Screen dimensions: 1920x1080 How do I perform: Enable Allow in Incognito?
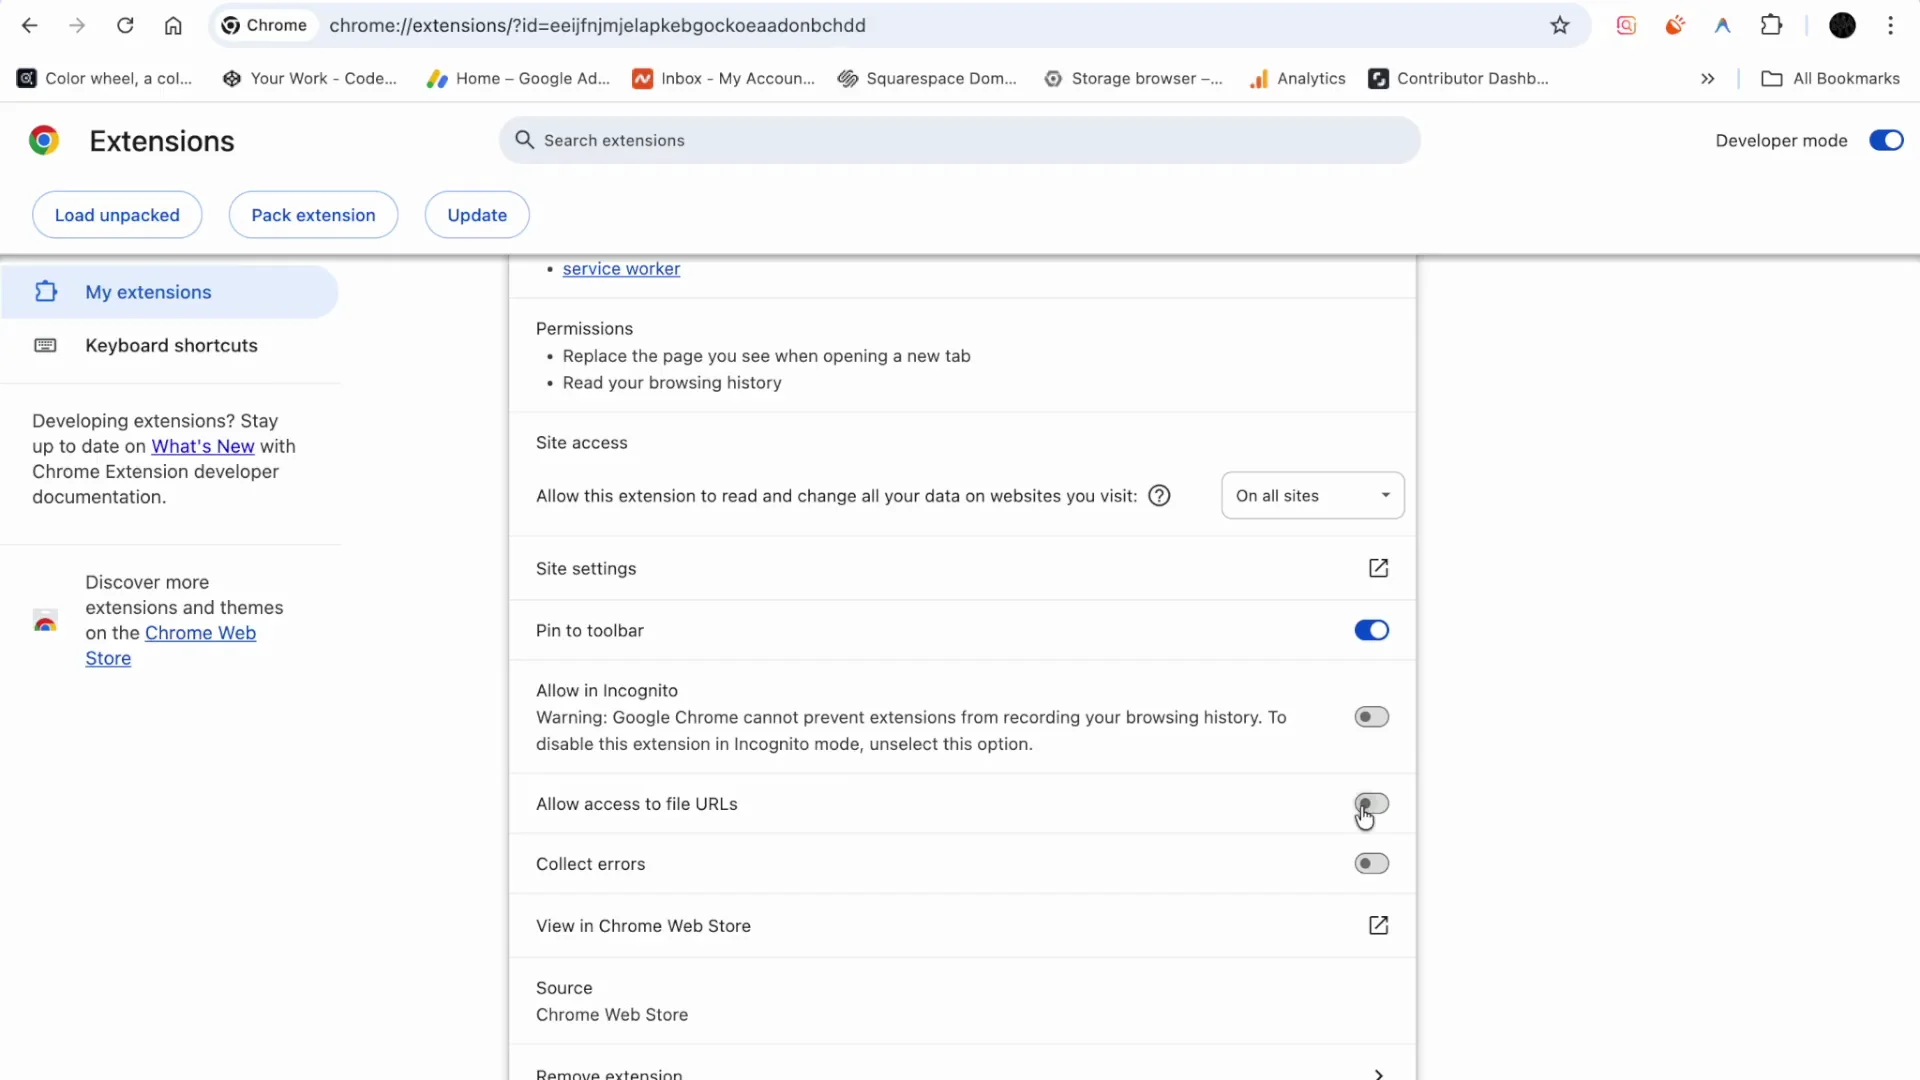pos(1371,716)
